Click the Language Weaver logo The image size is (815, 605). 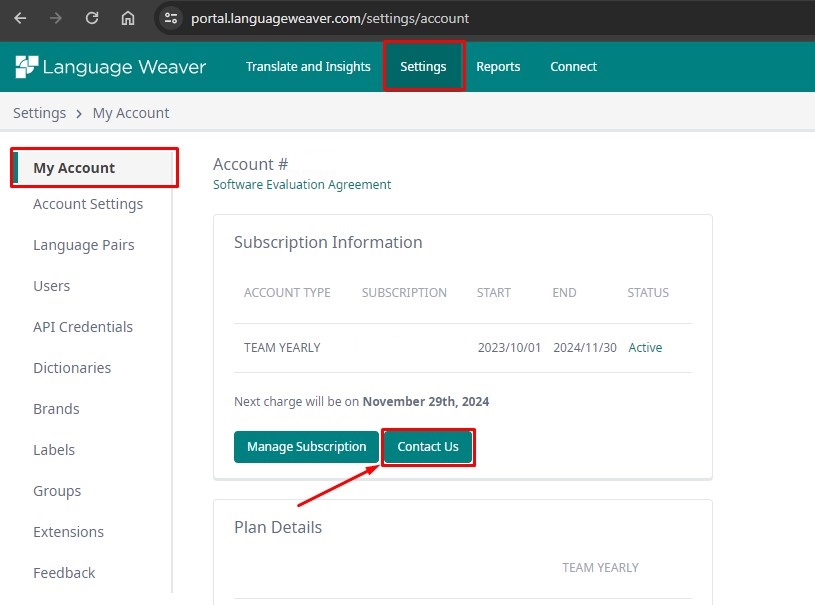pos(111,67)
